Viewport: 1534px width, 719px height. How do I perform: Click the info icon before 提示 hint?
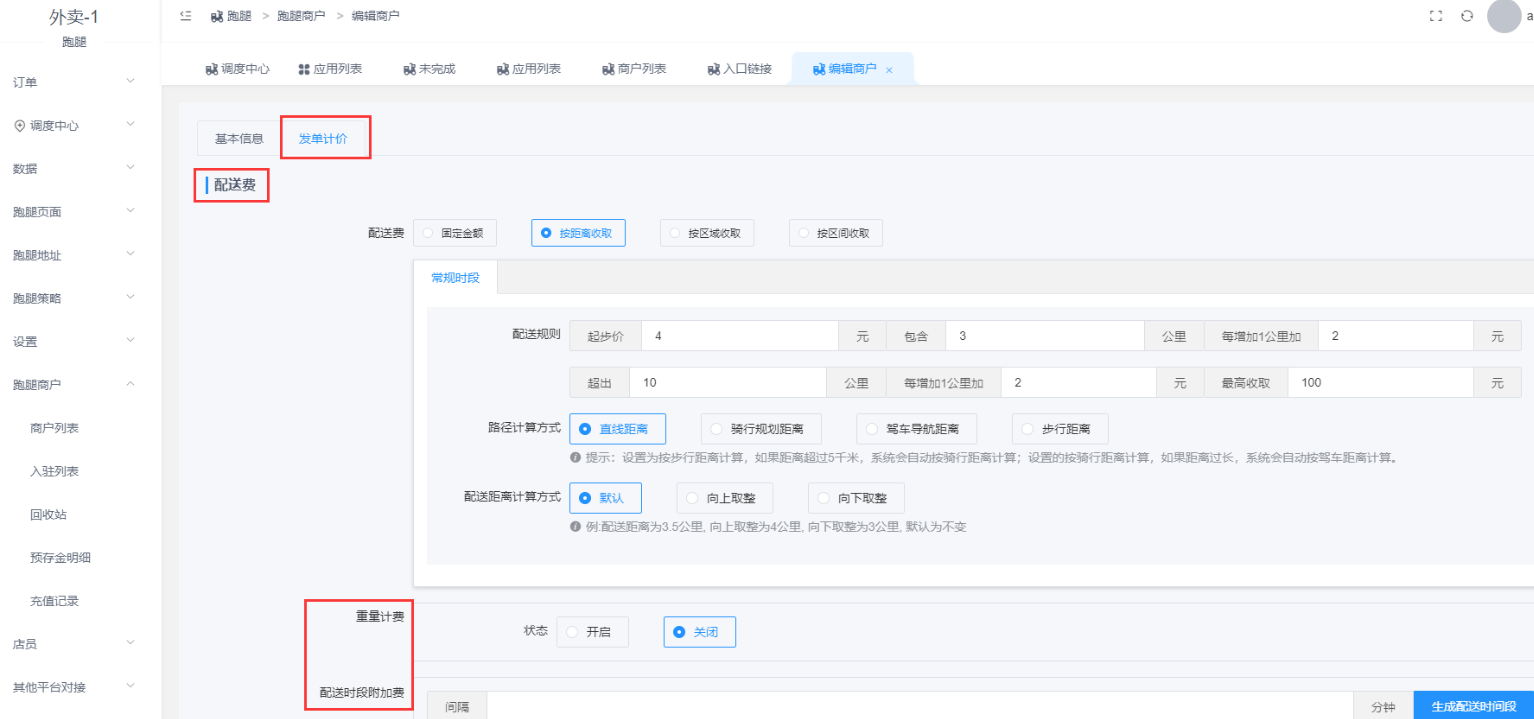tap(575, 458)
